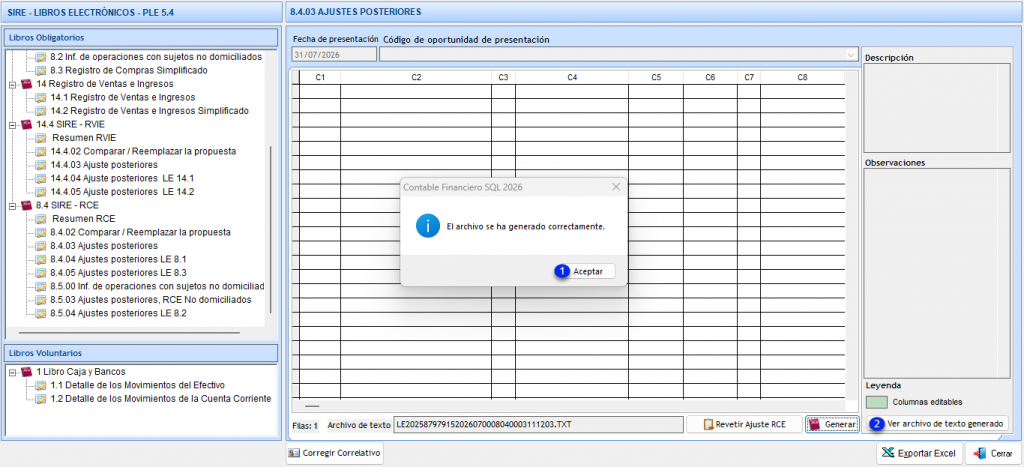The width and height of the screenshot is (1024, 467).
Task: Click Revertir Ajuste RCE button
Action: pos(744,424)
